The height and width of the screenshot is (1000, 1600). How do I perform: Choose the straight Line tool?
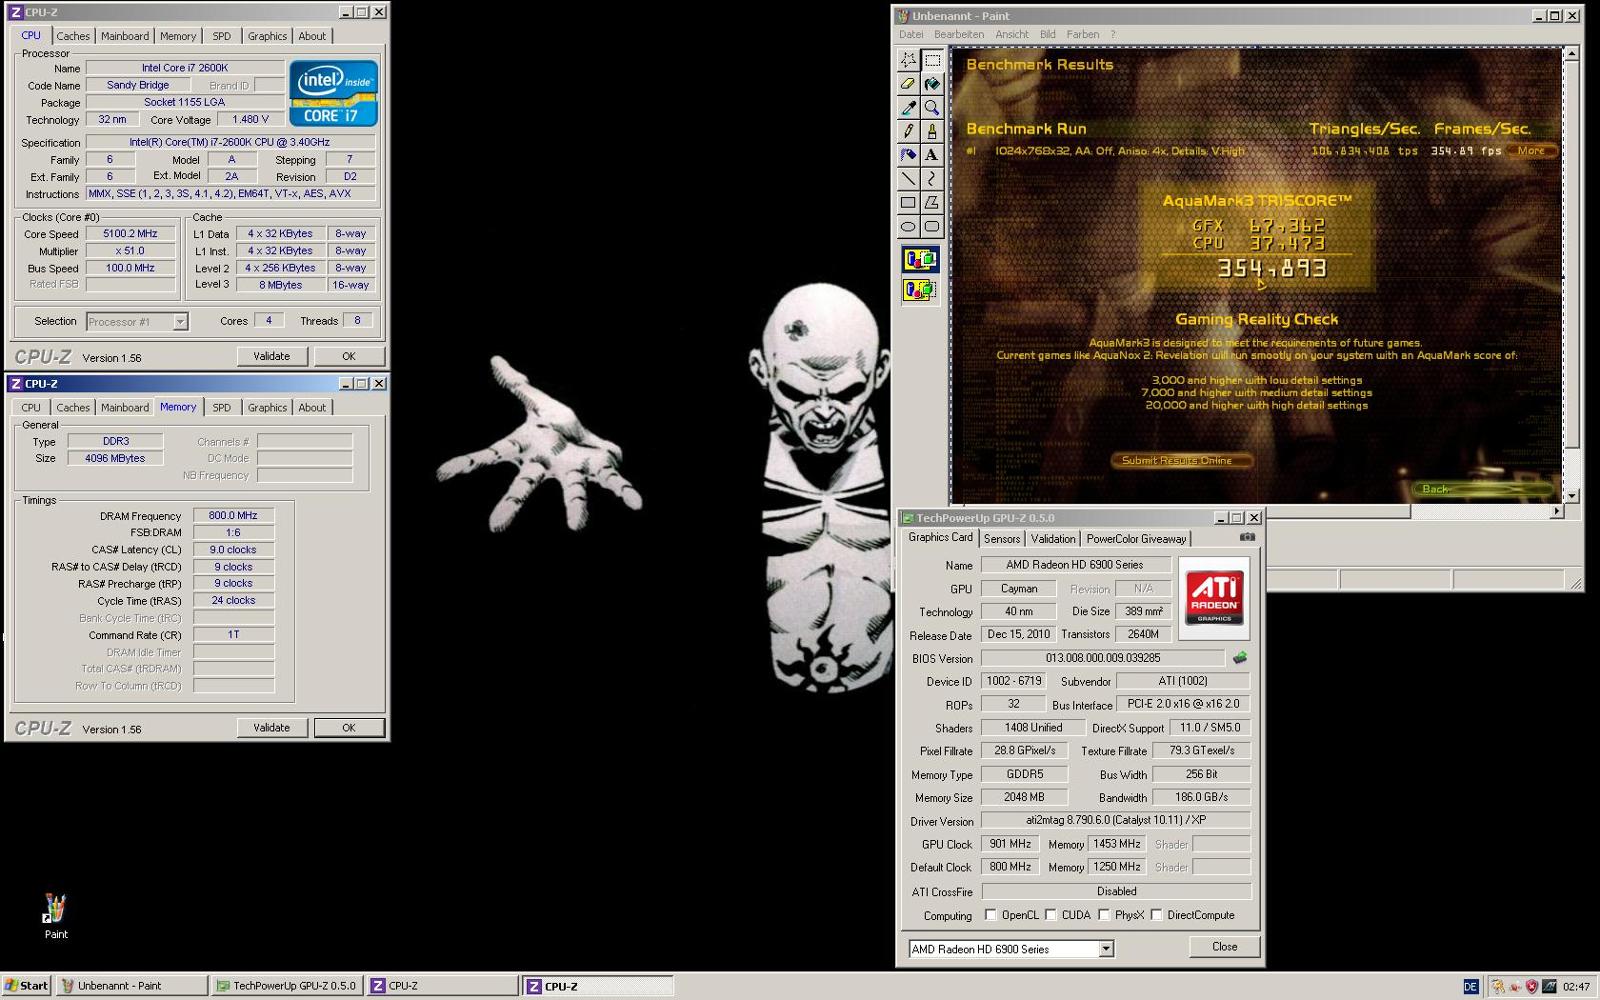[x=908, y=179]
